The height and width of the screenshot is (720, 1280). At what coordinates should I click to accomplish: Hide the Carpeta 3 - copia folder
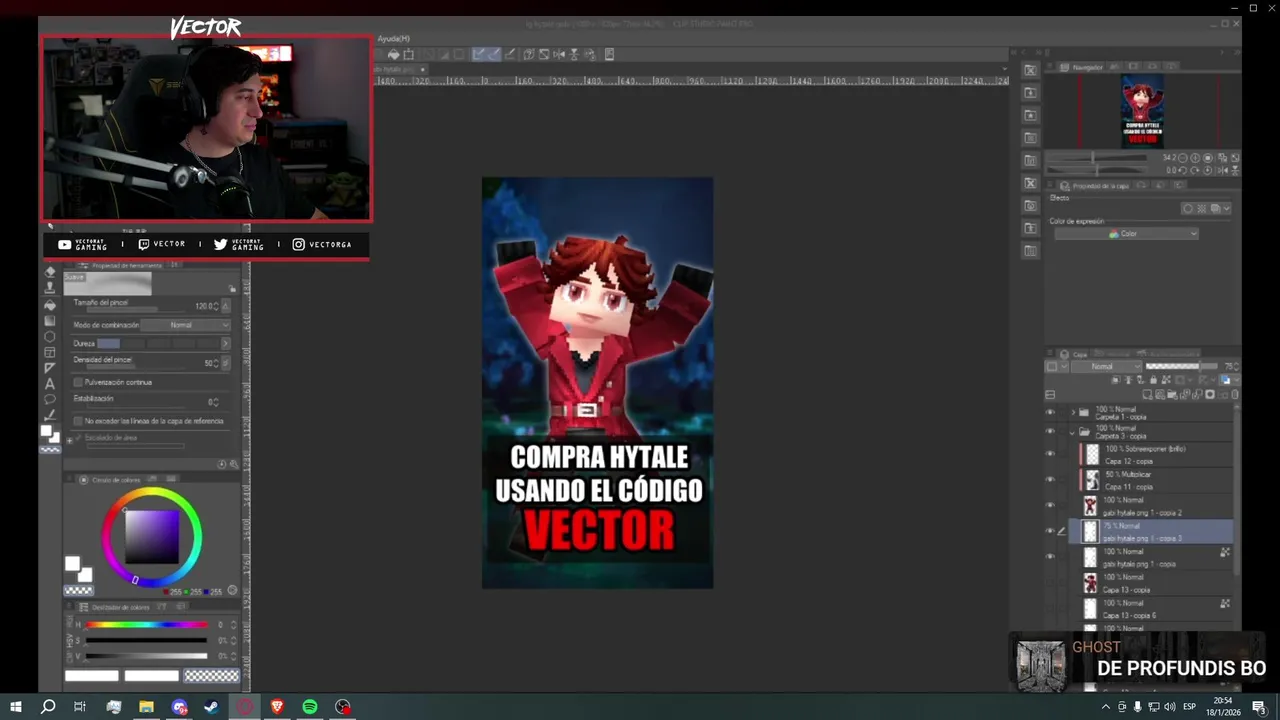click(x=1050, y=431)
